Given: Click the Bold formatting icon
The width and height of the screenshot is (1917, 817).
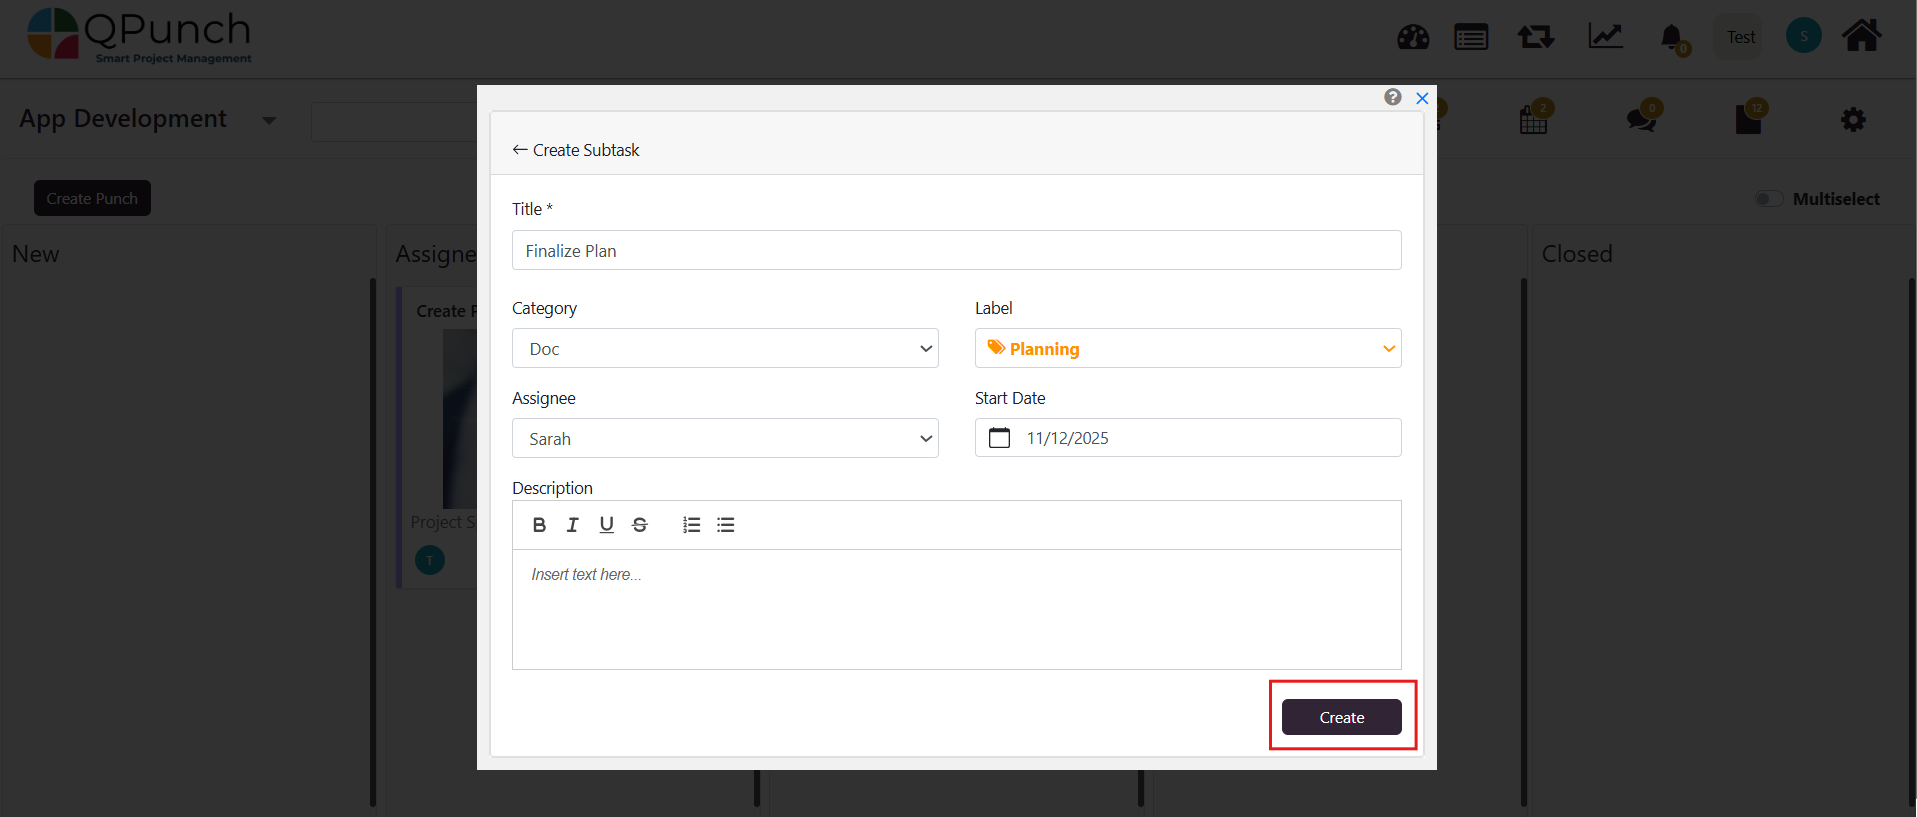Looking at the screenshot, I should (539, 525).
